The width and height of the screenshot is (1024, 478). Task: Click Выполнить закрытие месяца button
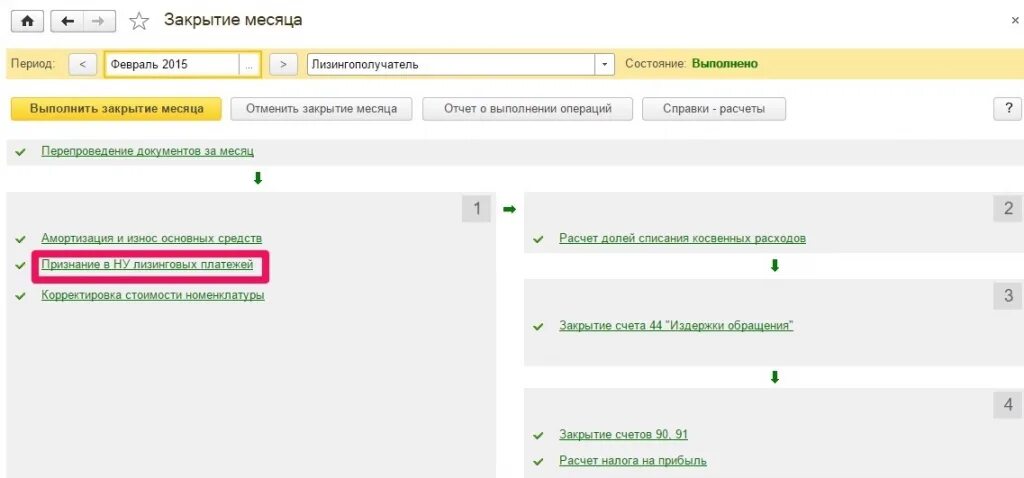pos(116,109)
